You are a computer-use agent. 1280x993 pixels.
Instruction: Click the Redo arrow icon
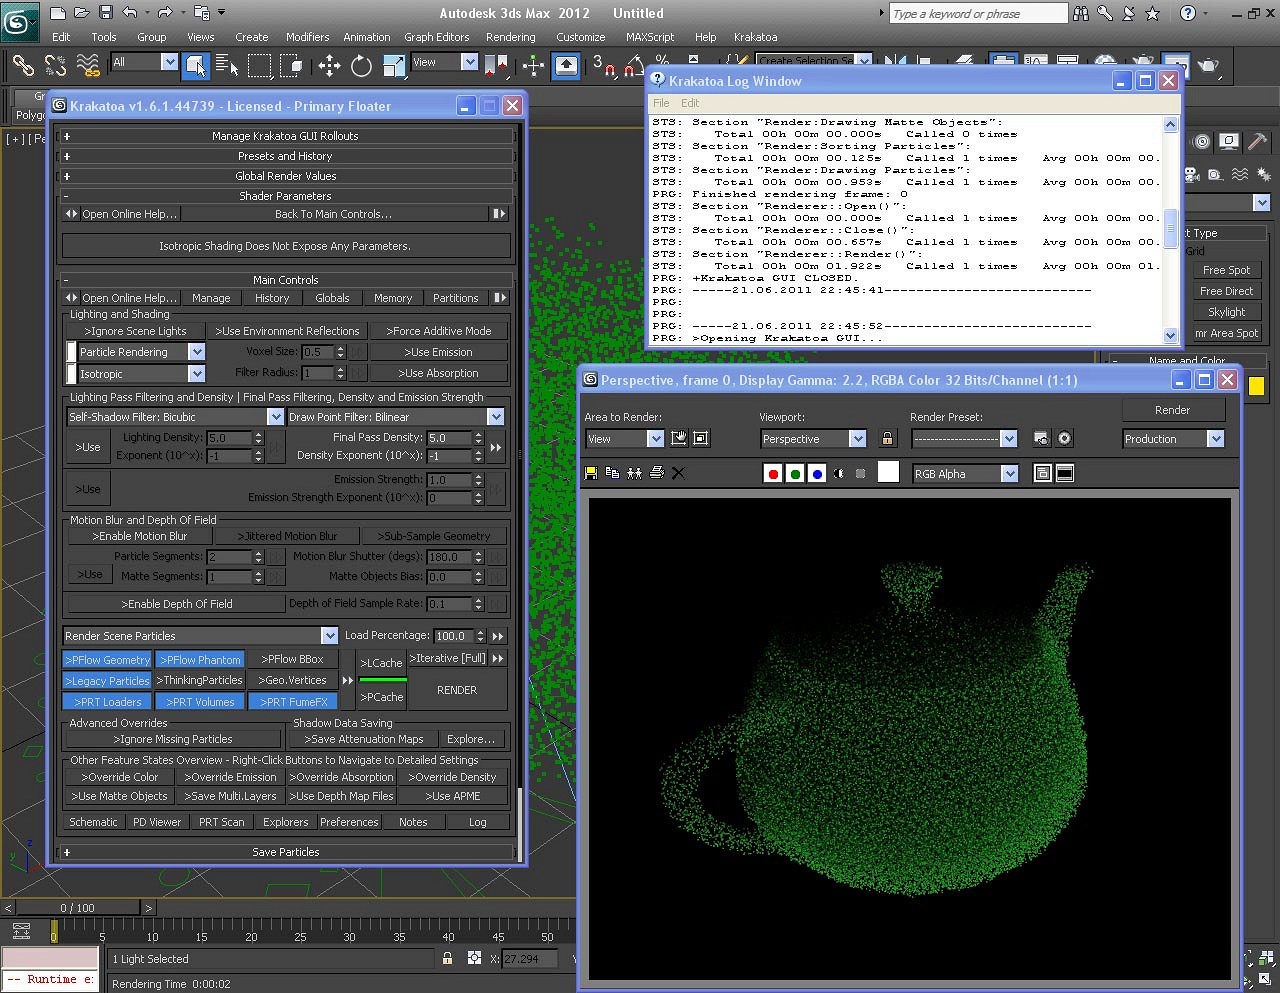click(x=165, y=13)
